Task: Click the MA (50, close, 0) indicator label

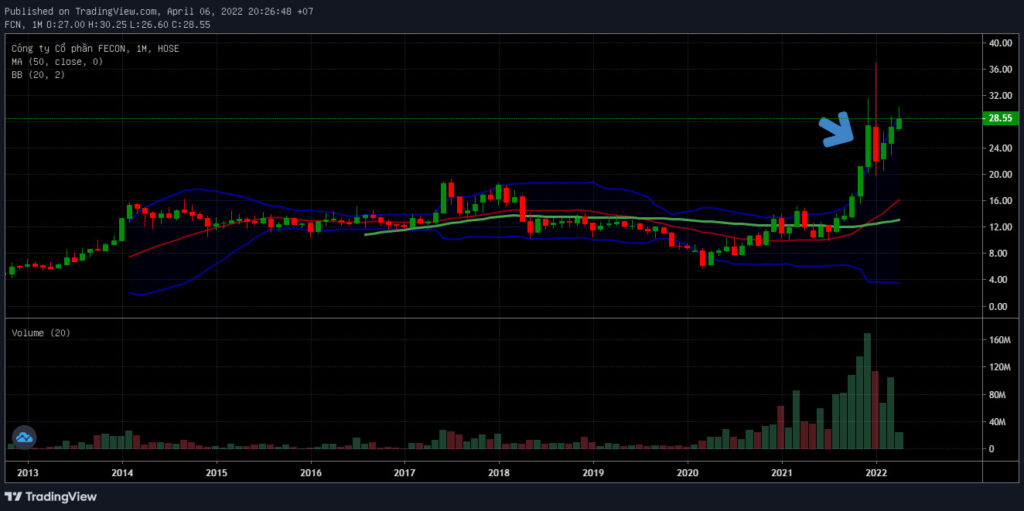Action: [x=57, y=61]
